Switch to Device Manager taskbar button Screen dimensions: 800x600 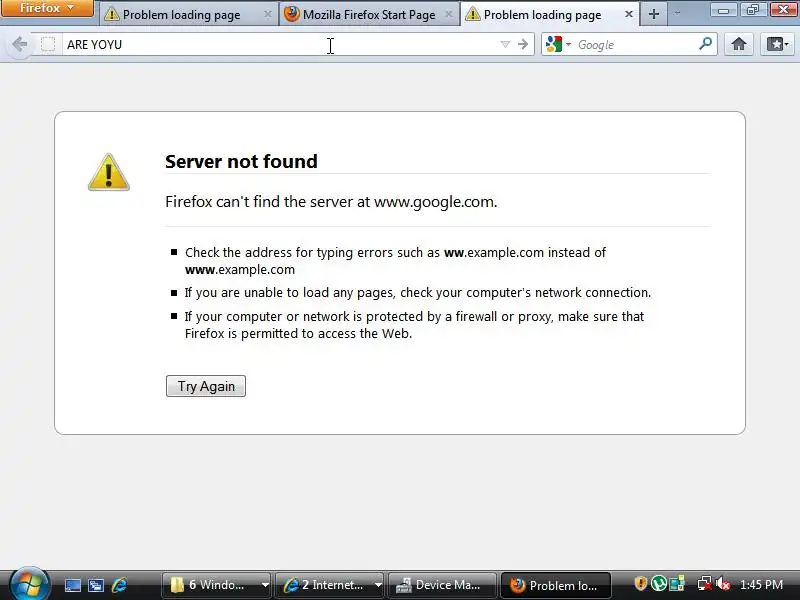[442, 585]
